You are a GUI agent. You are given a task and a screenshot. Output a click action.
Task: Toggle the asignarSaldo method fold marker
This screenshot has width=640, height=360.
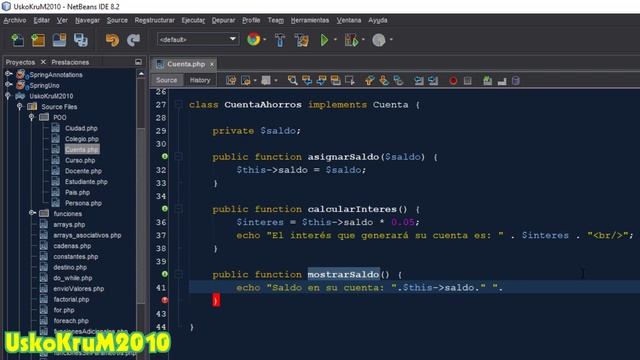click(178, 157)
